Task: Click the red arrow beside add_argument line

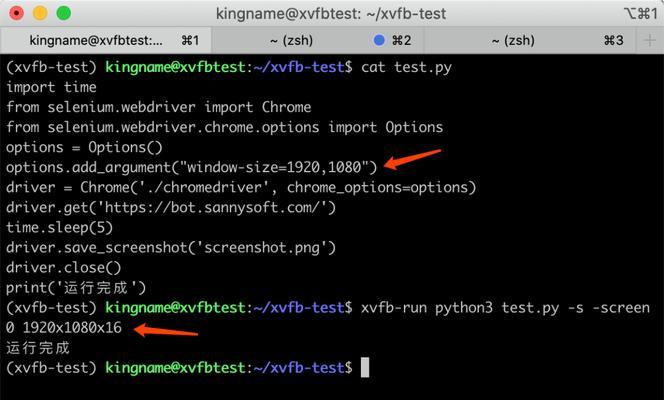Action: (x=412, y=159)
